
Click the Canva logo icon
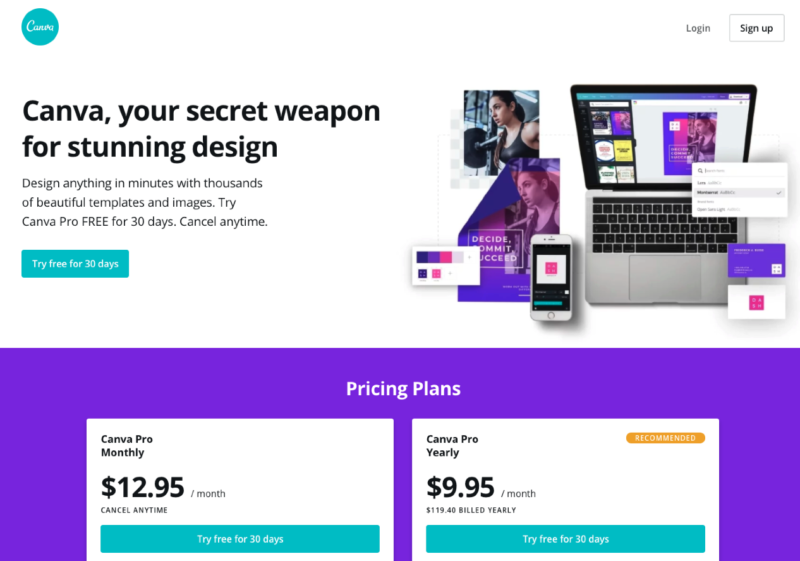pyautogui.click(x=40, y=27)
